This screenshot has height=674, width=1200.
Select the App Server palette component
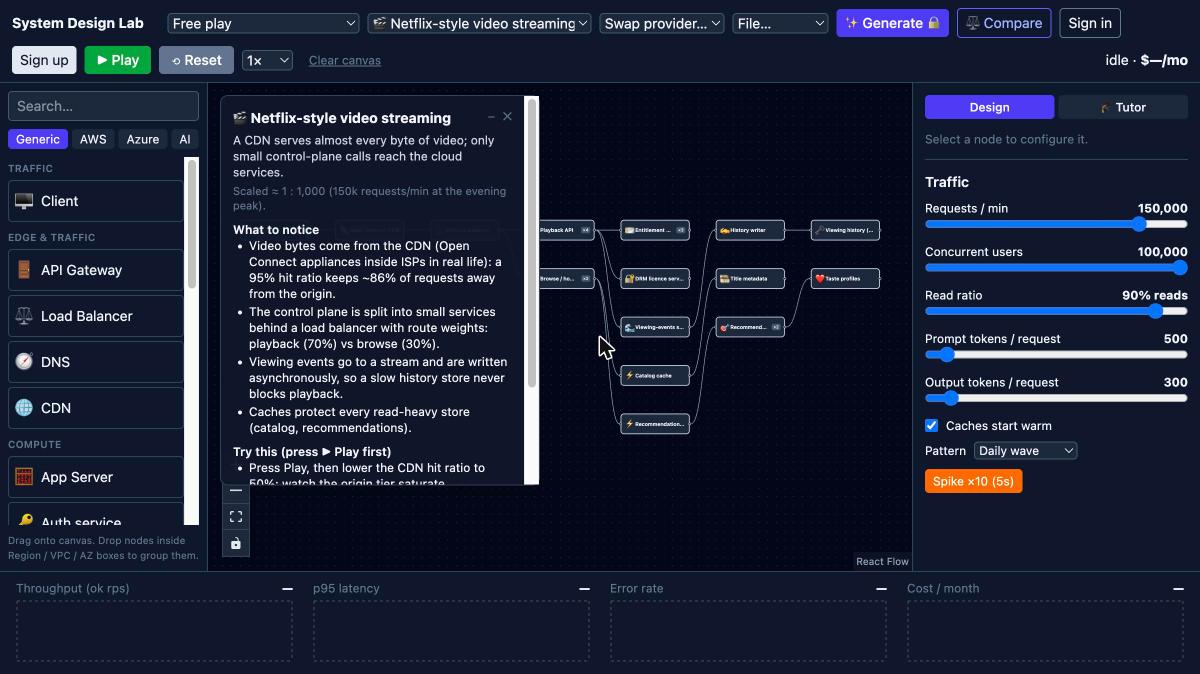point(96,477)
